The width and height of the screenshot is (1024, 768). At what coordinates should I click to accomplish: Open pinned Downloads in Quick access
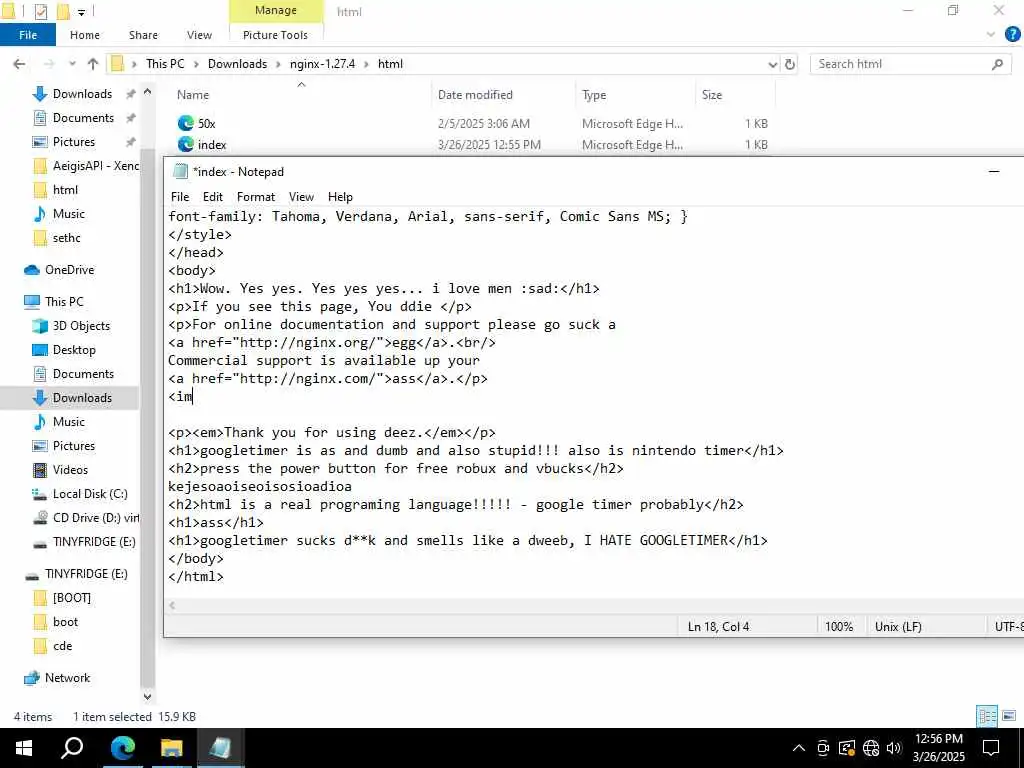pyautogui.click(x=82, y=94)
